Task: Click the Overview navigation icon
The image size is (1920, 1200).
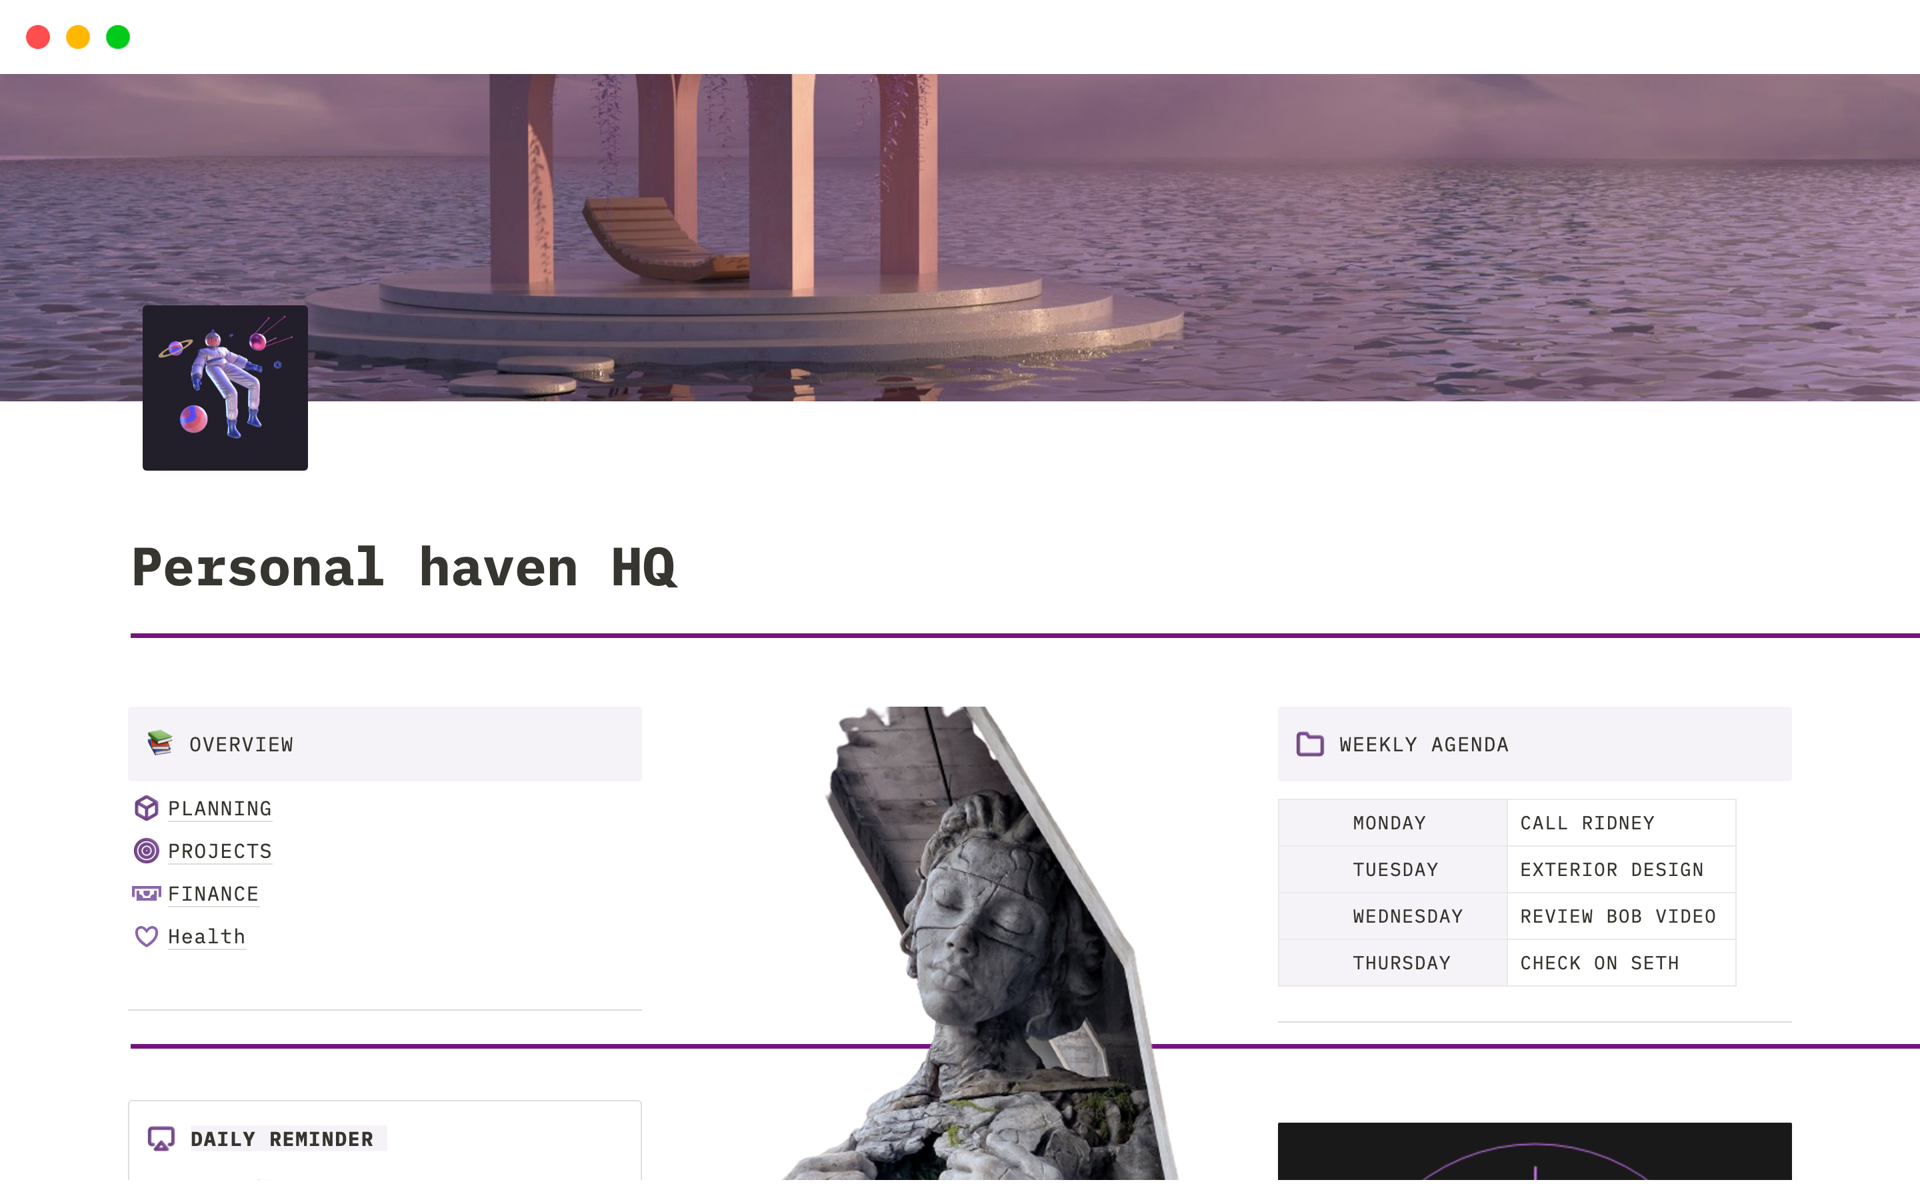Action: [160, 744]
